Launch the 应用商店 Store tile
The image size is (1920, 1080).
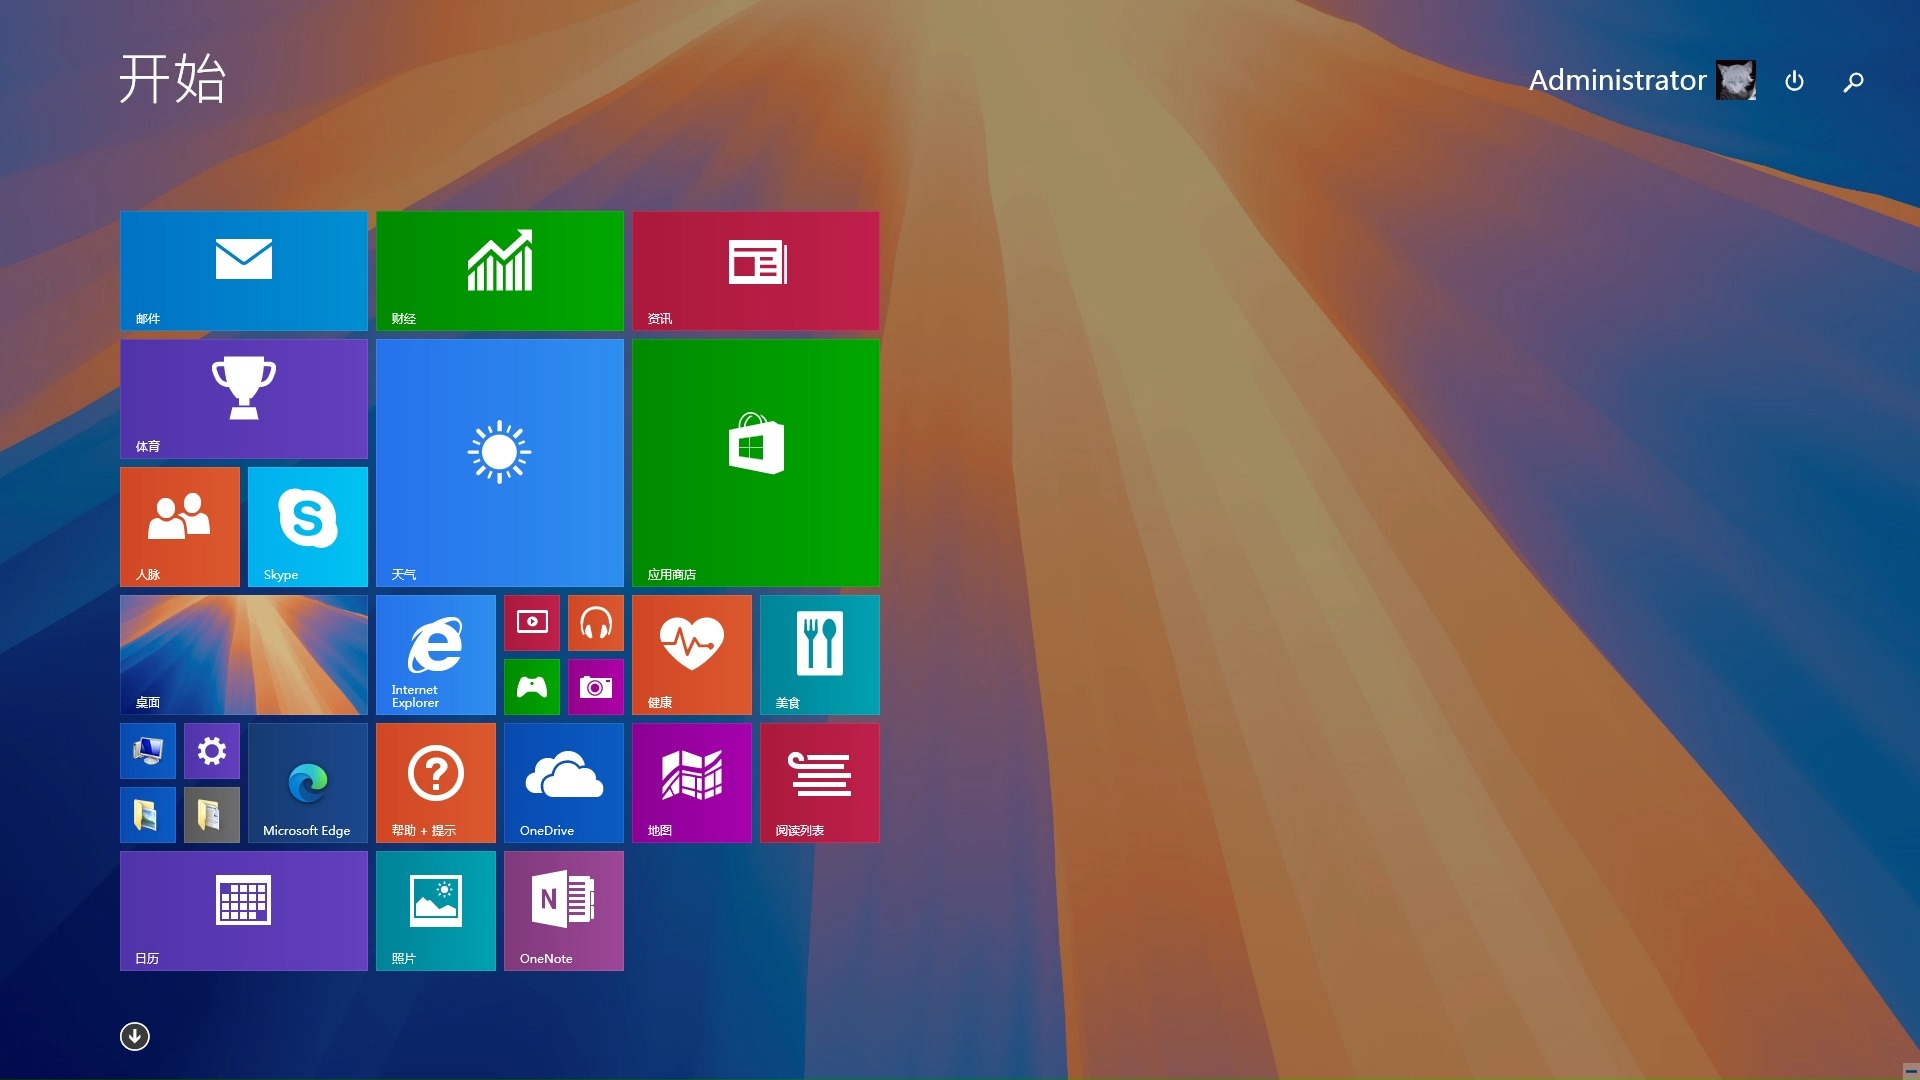pos(756,463)
